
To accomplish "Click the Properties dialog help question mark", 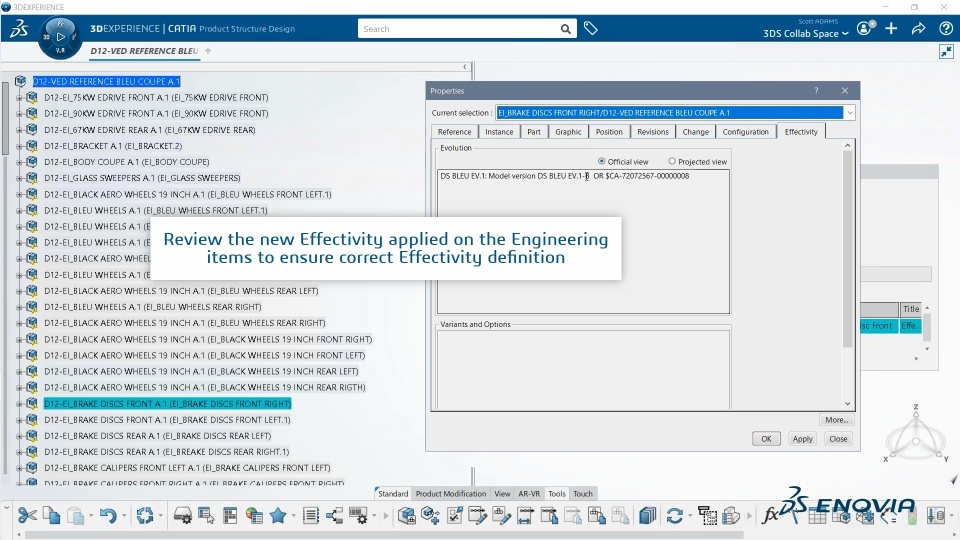I will (x=816, y=91).
